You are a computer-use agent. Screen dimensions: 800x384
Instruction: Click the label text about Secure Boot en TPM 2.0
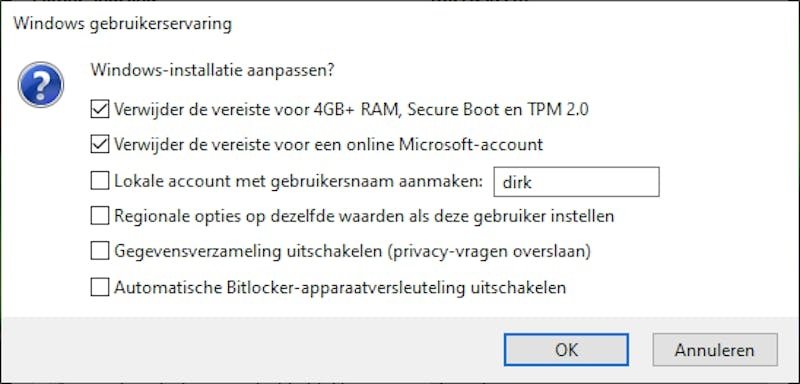(x=352, y=109)
